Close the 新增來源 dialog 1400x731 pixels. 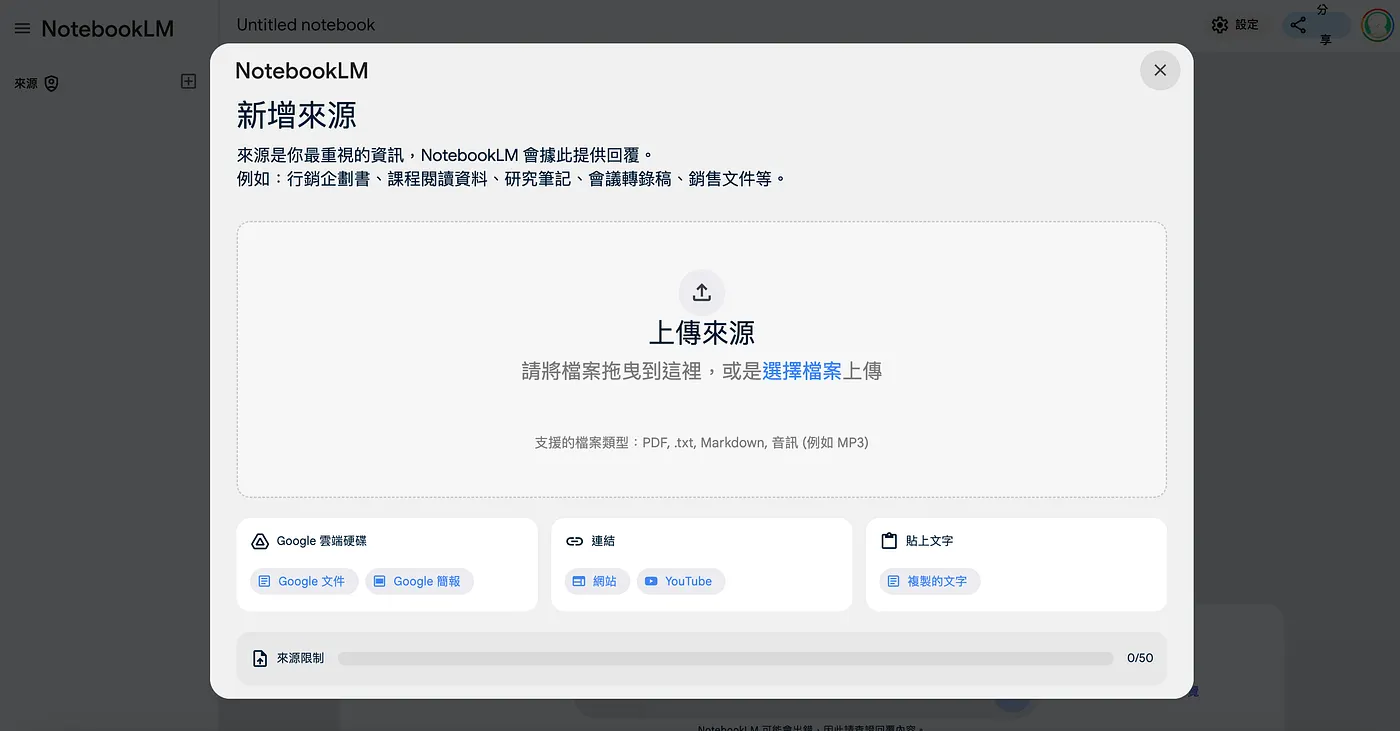pos(1160,70)
